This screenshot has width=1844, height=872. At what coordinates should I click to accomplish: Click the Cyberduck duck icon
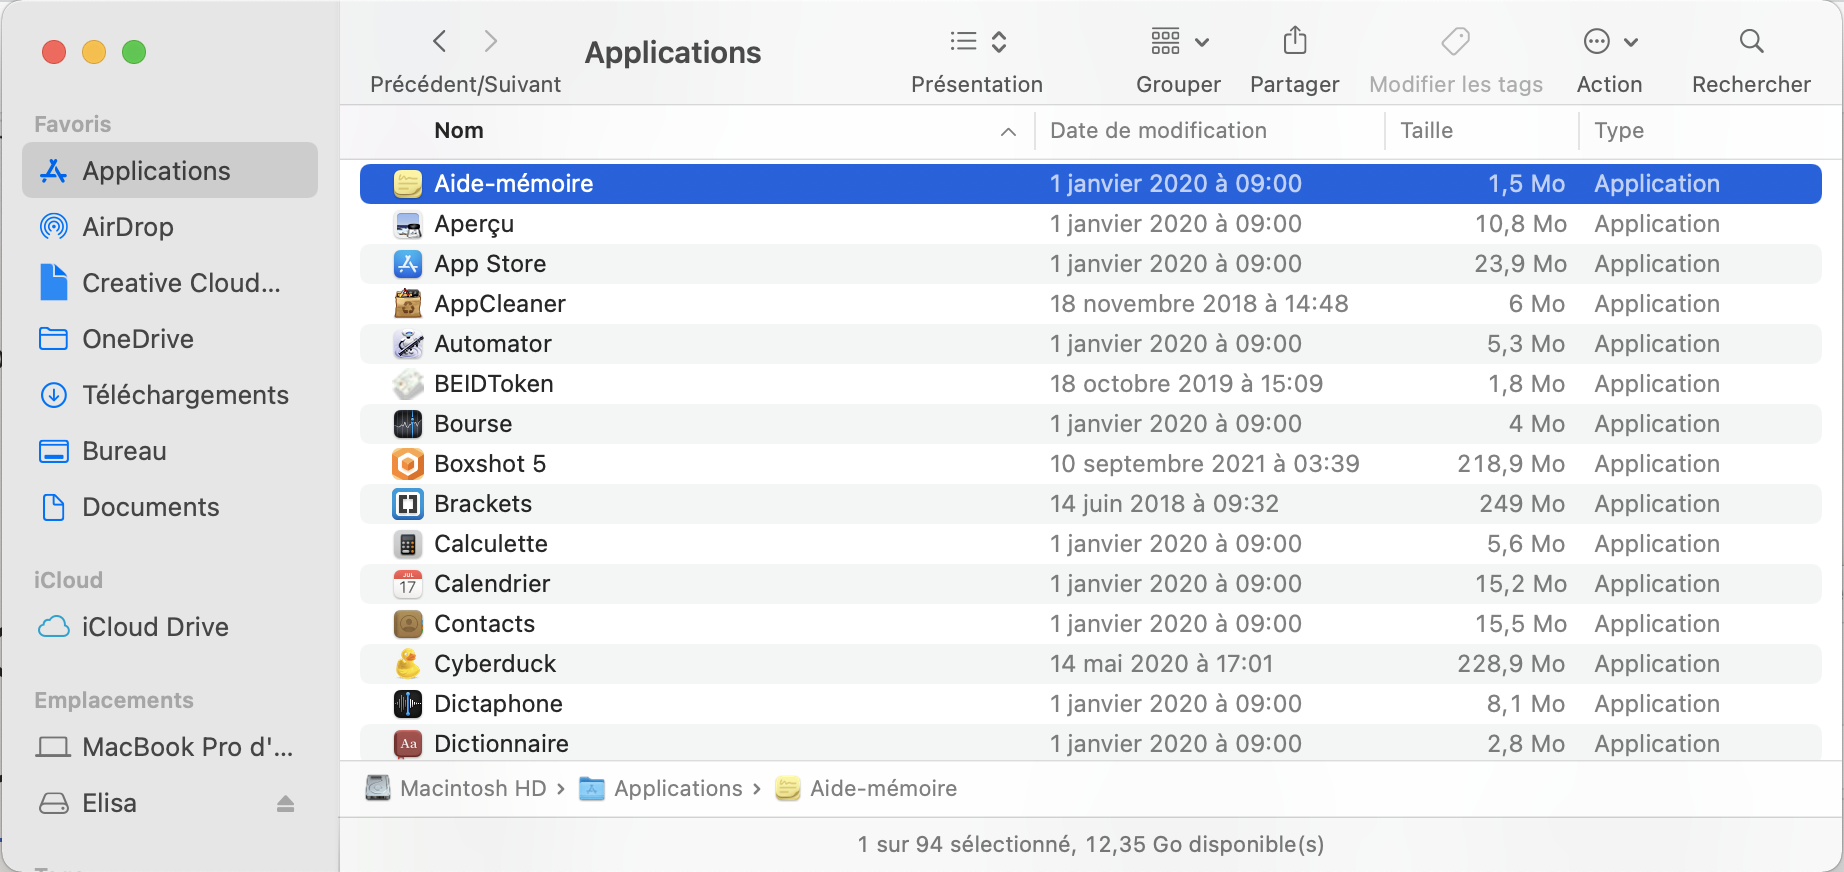point(408,664)
